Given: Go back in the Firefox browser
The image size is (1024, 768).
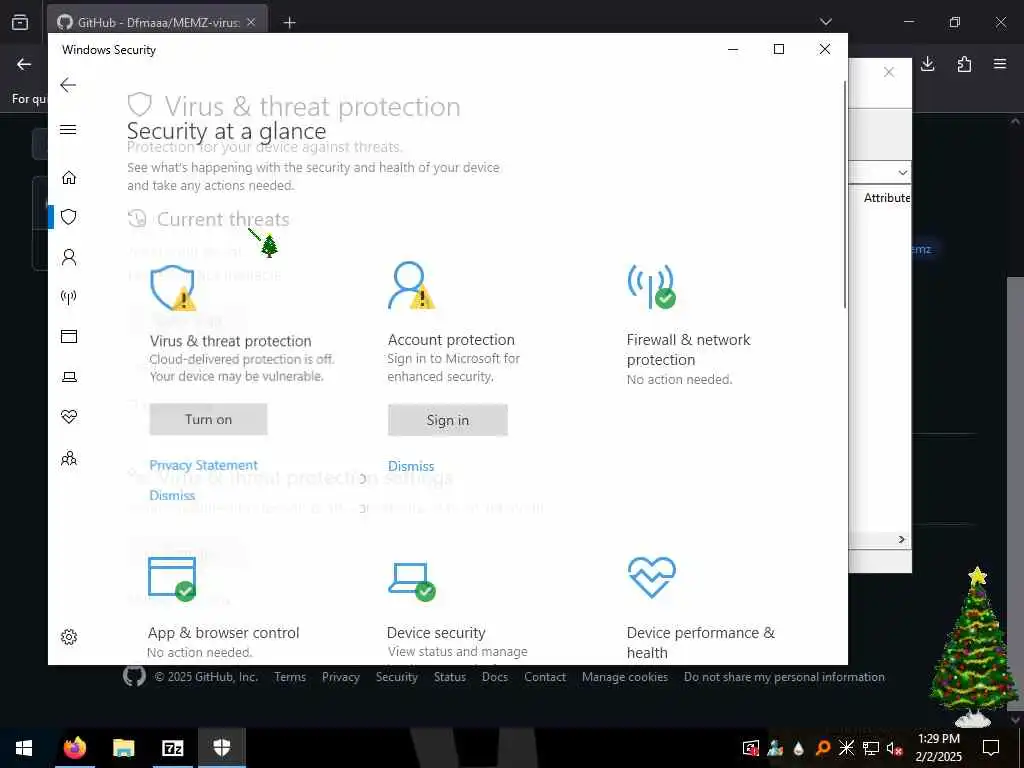Looking at the screenshot, I should coord(24,64).
